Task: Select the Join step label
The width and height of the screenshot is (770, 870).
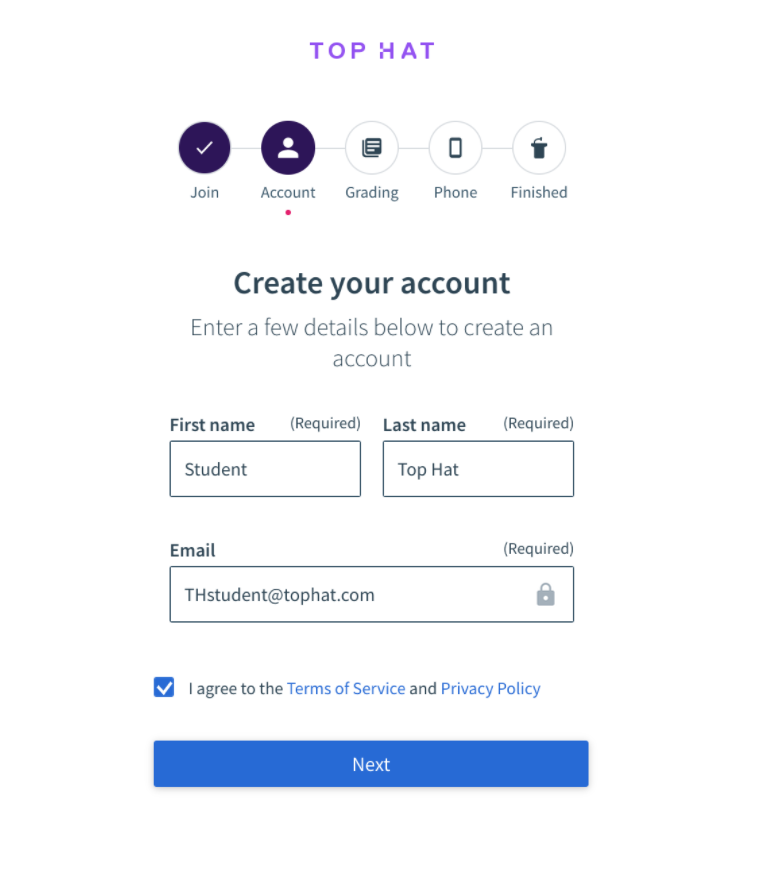Action: [204, 193]
